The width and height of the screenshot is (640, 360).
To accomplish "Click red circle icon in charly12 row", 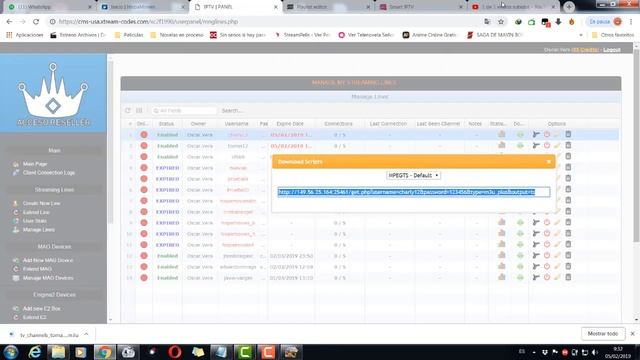I will (144, 135).
